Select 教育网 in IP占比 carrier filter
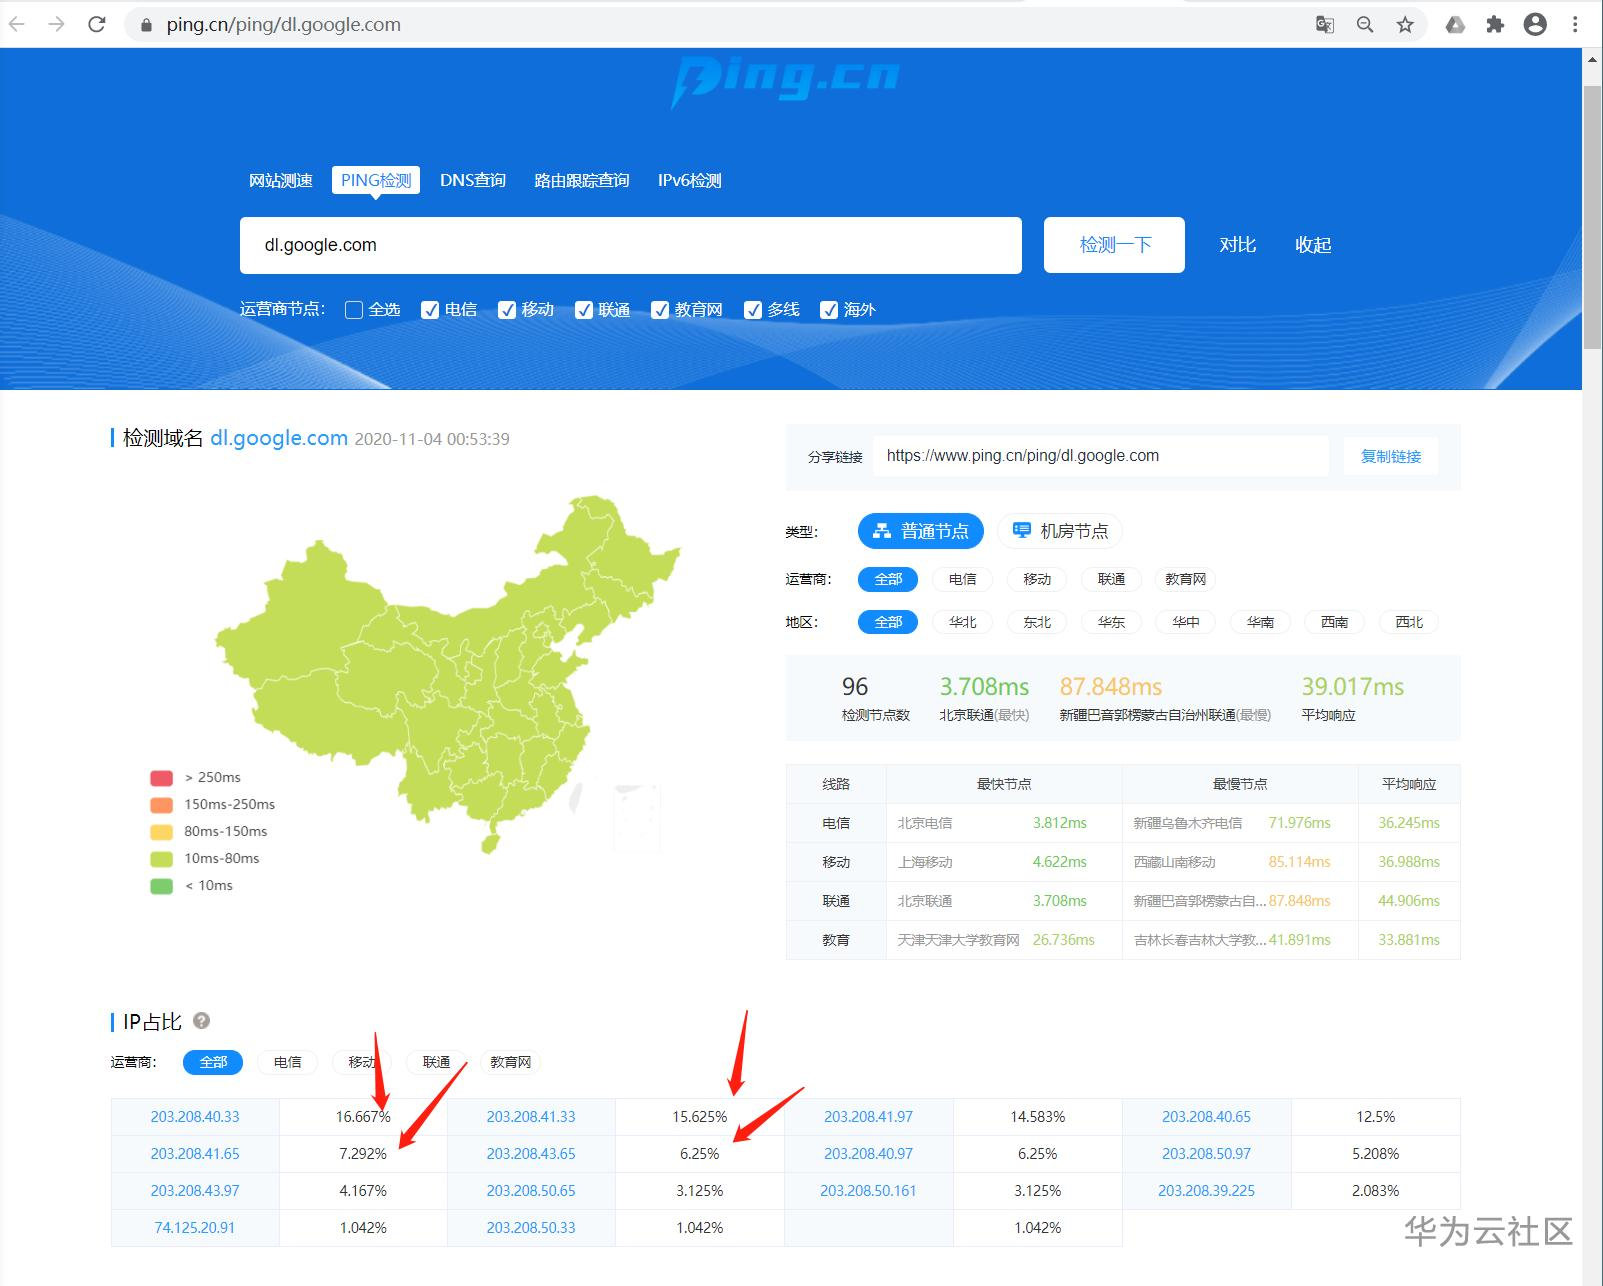This screenshot has height=1286, width=1603. point(511,1062)
